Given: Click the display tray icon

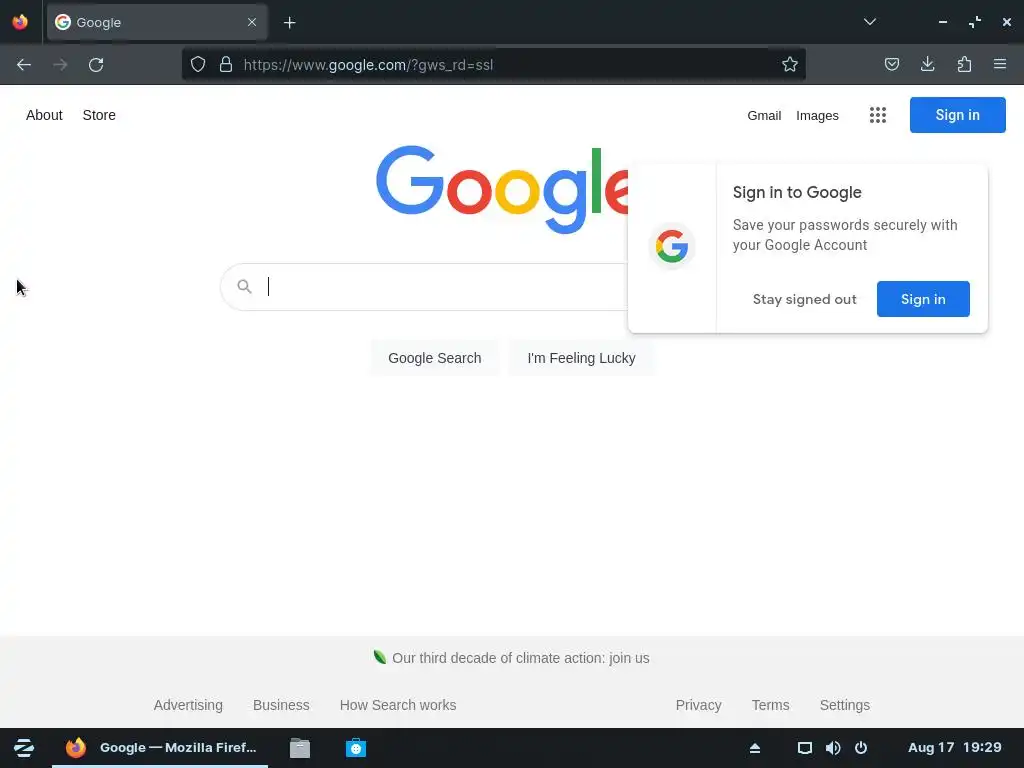Looking at the screenshot, I should 805,748.
